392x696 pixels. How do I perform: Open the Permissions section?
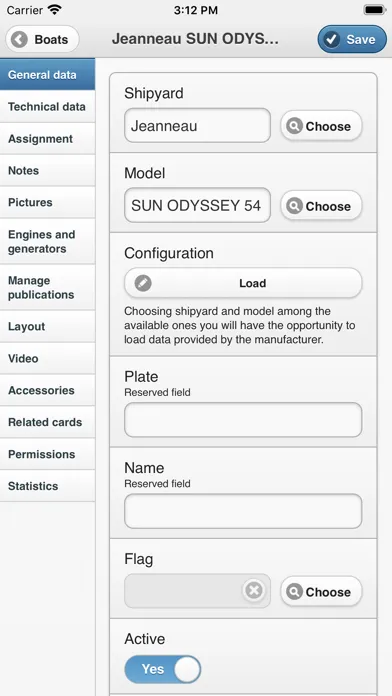pos(48,454)
